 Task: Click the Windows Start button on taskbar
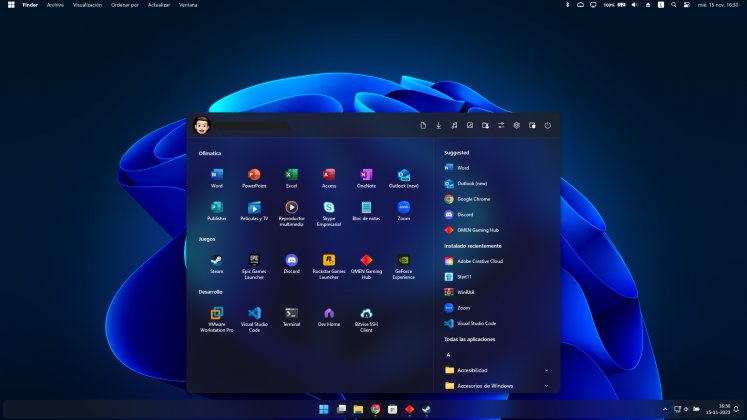tap(324, 409)
